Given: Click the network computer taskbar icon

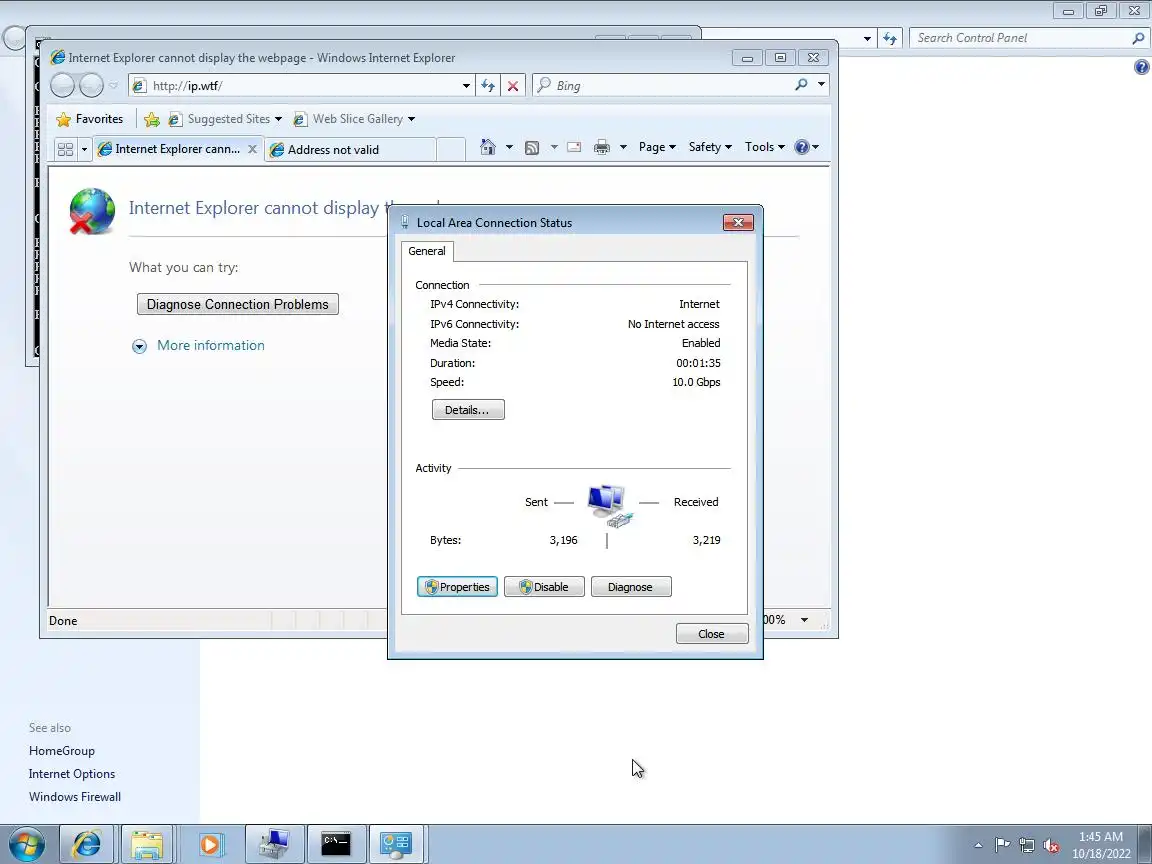Looking at the screenshot, I should pos(274,844).
